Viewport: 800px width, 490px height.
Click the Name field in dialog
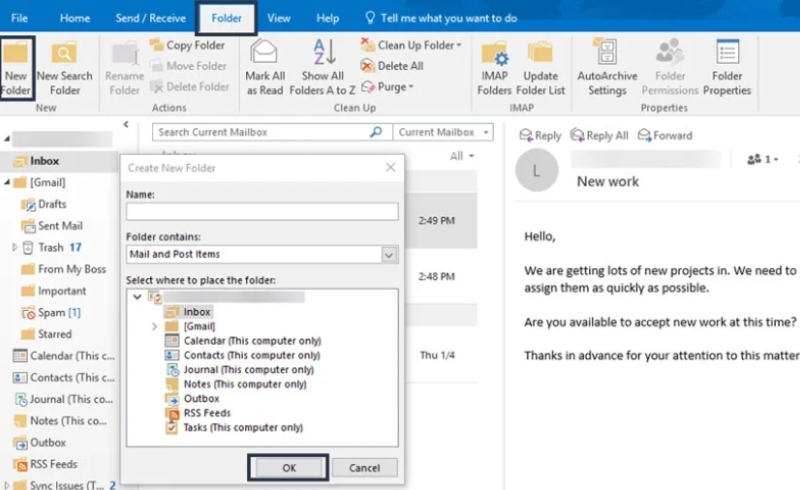coord(262,211)
